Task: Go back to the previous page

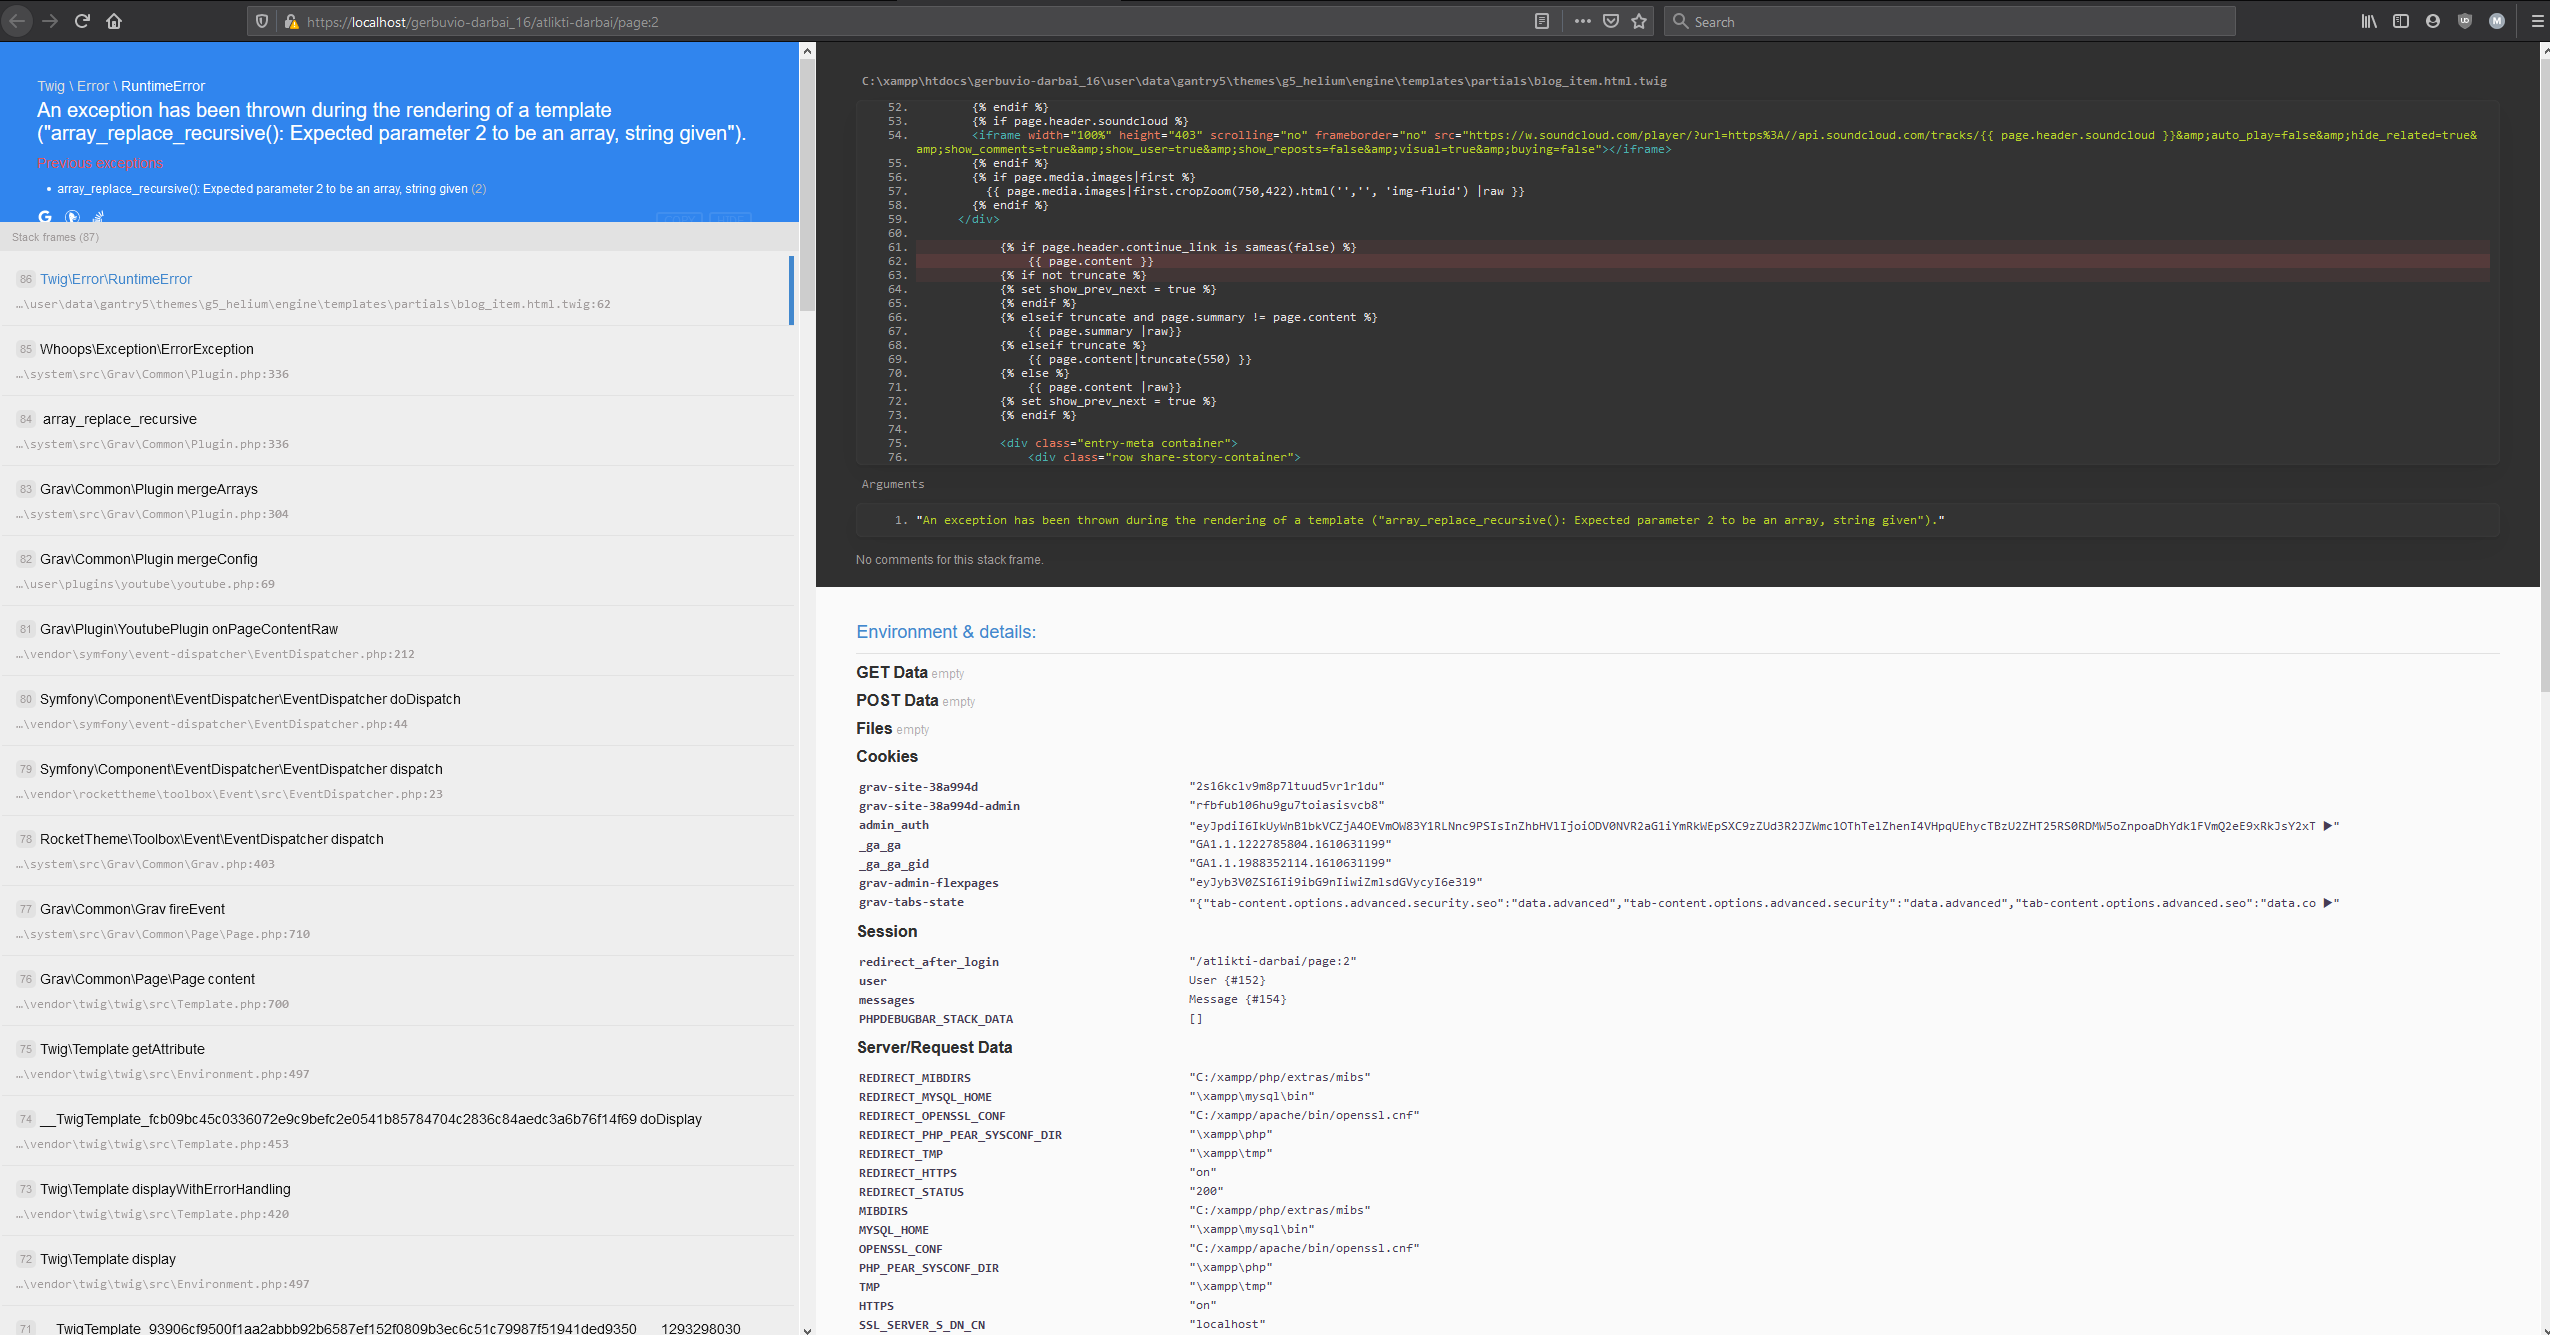Action: point(16,21)
